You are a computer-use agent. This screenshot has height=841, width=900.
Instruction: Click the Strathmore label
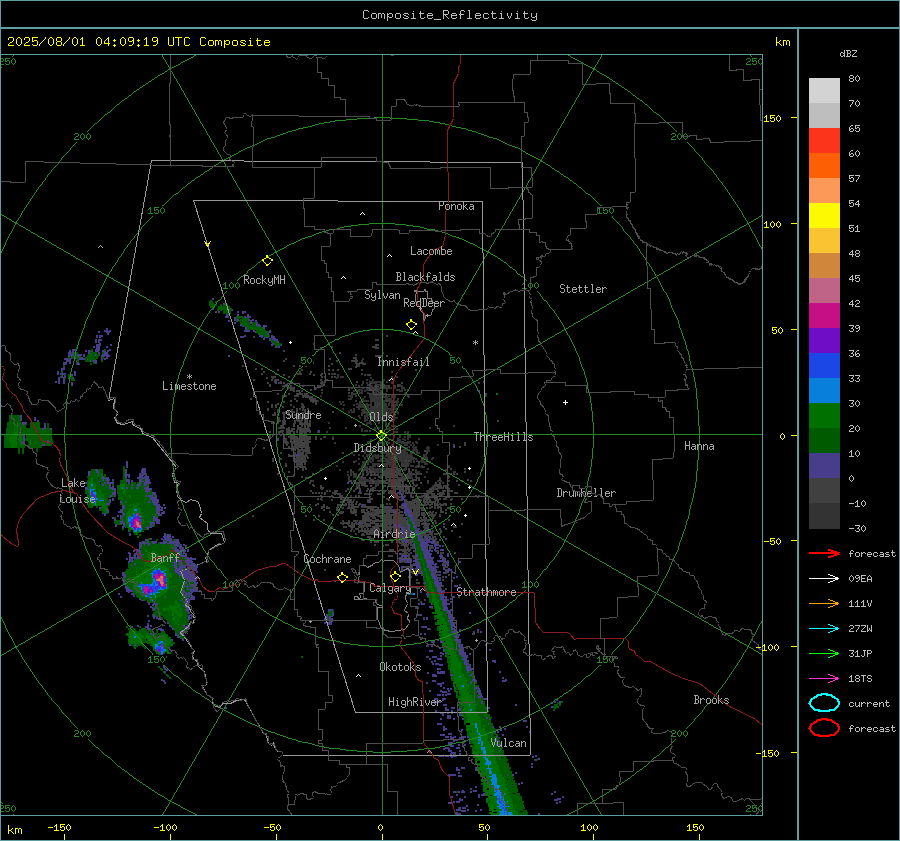click(486, 592)
